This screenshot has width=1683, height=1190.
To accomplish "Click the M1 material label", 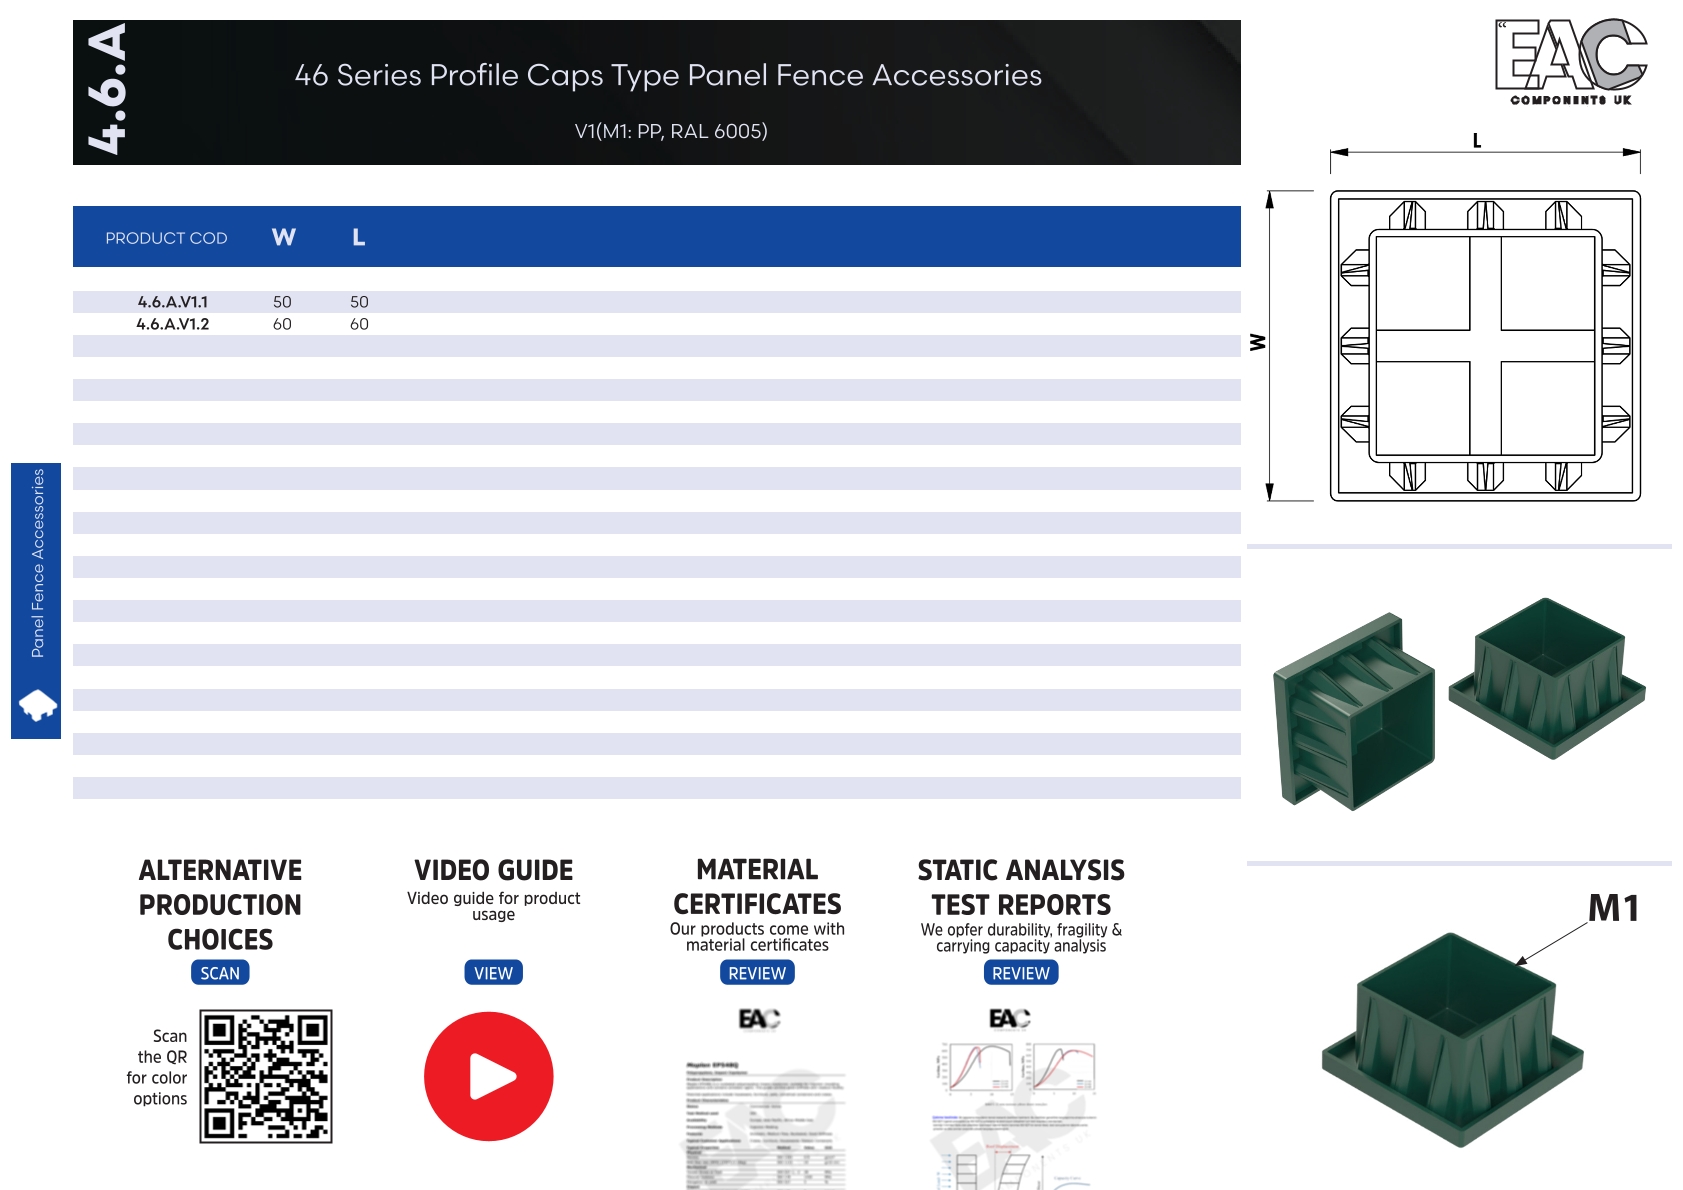I will pos(1614,908).
